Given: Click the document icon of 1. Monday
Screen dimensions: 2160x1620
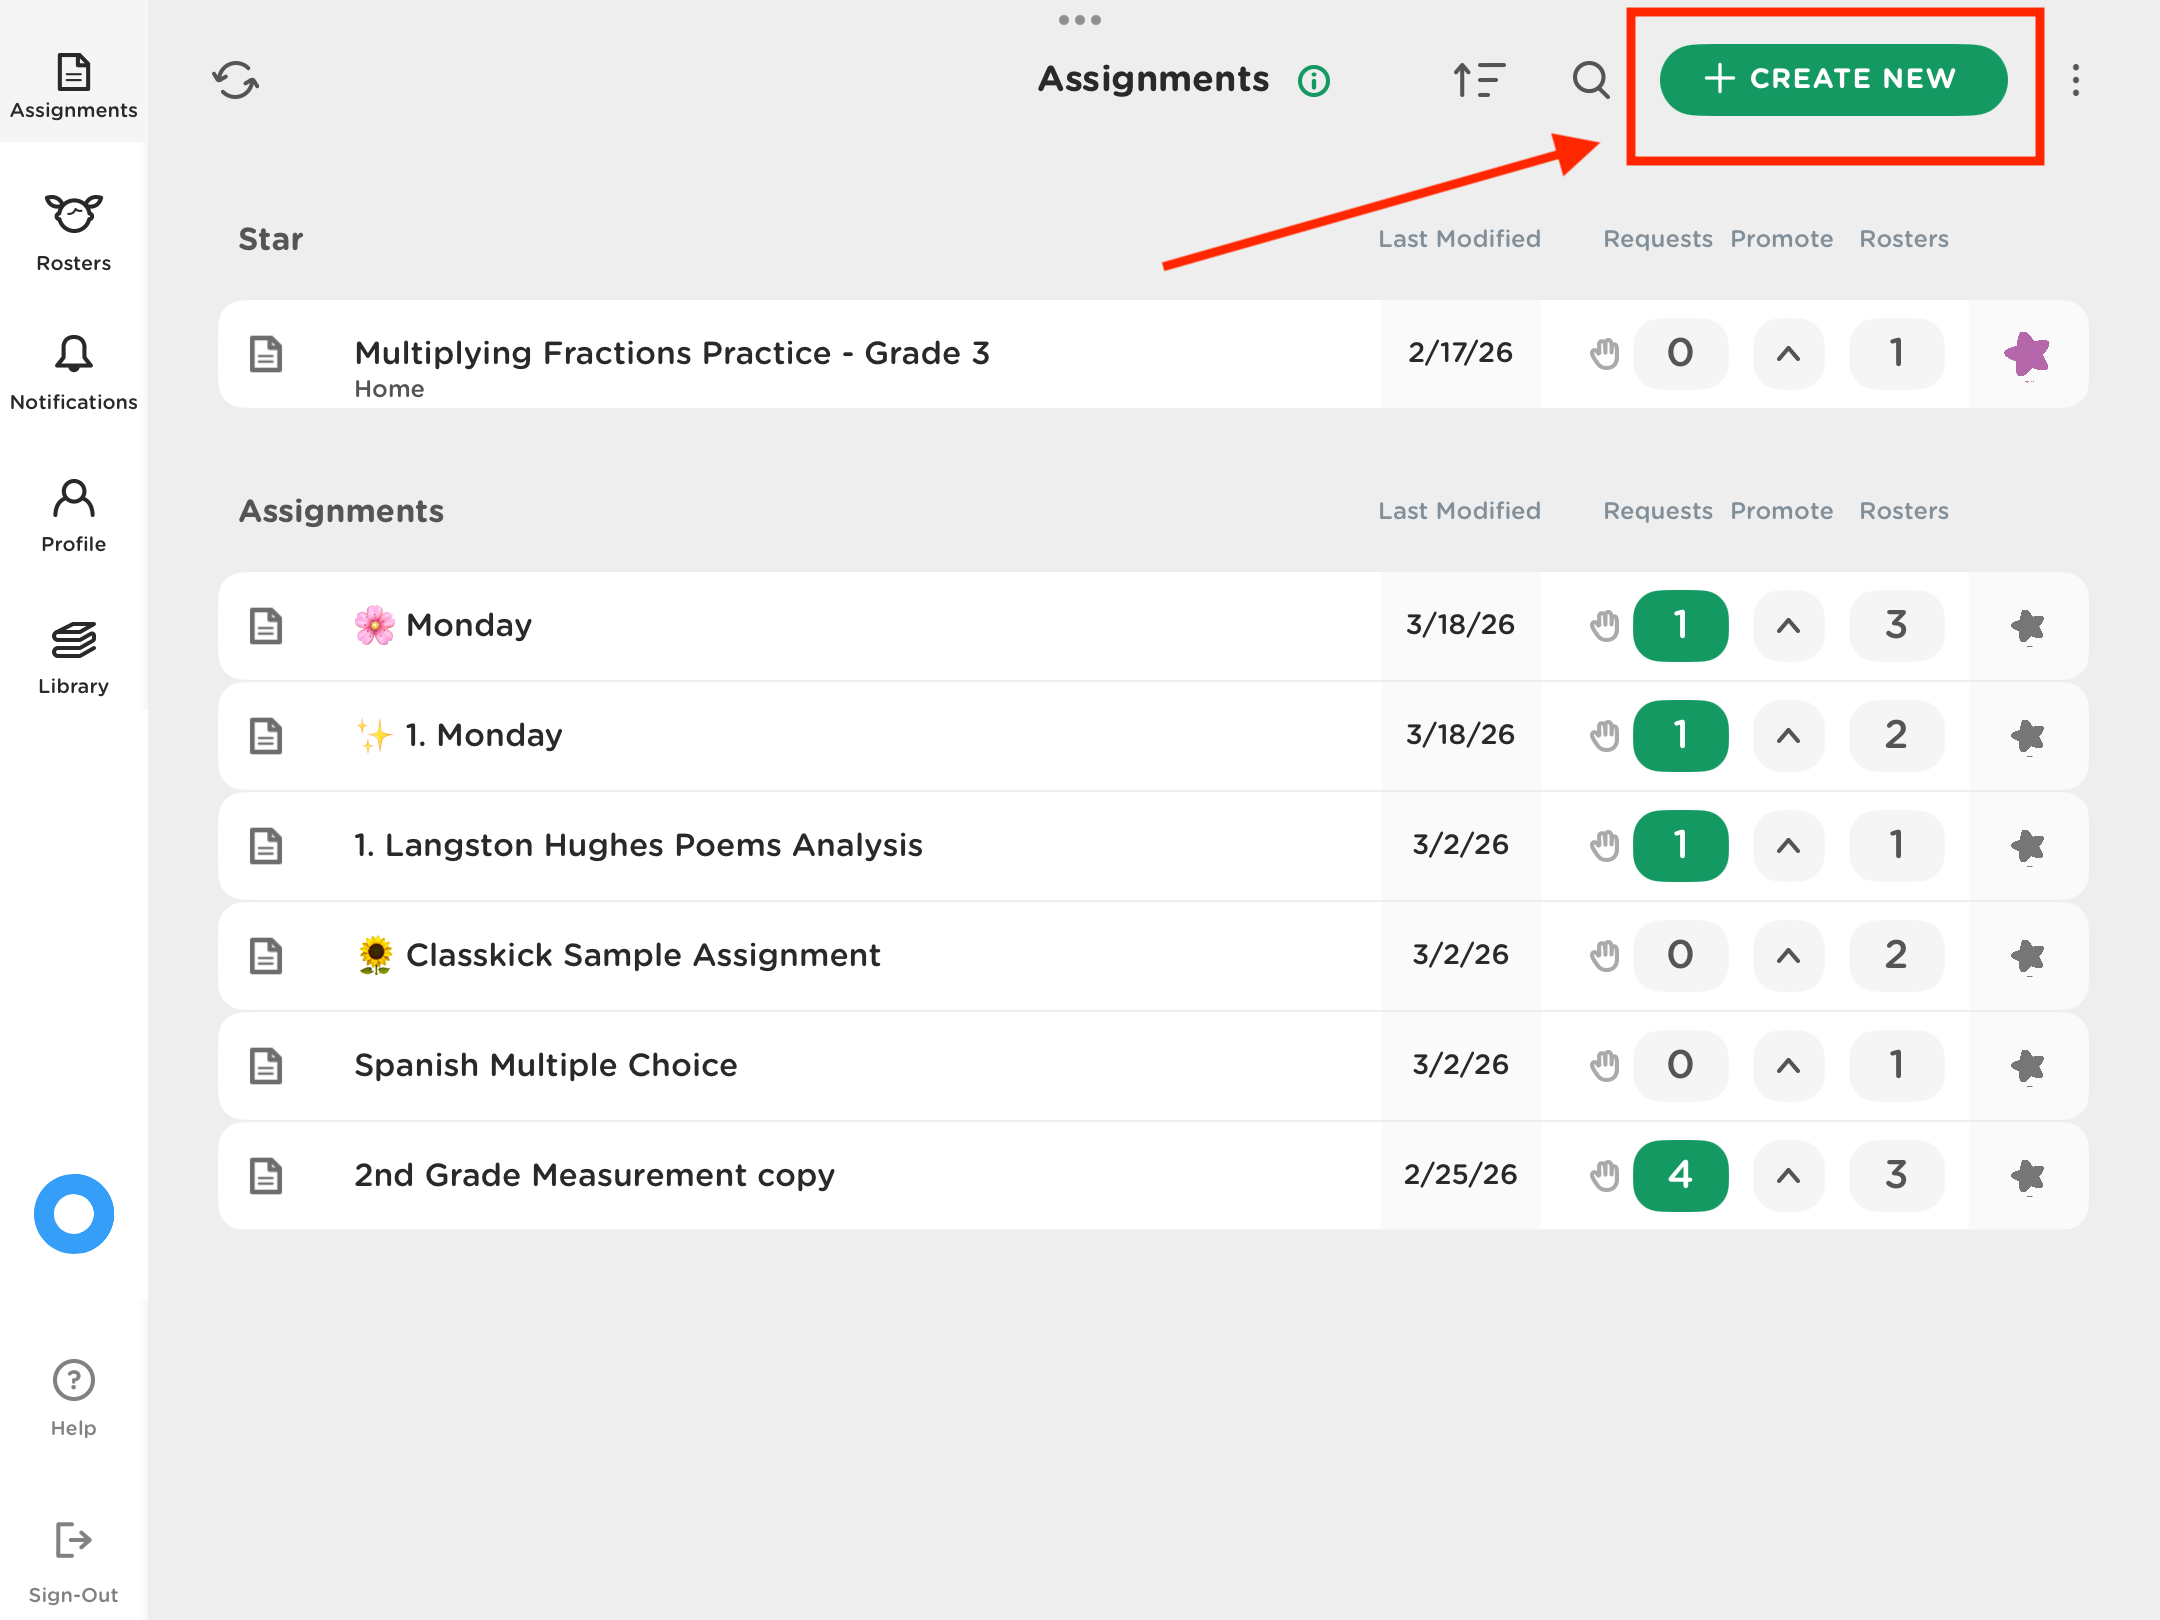Looking at the screenshot, I should pos(266,736).
